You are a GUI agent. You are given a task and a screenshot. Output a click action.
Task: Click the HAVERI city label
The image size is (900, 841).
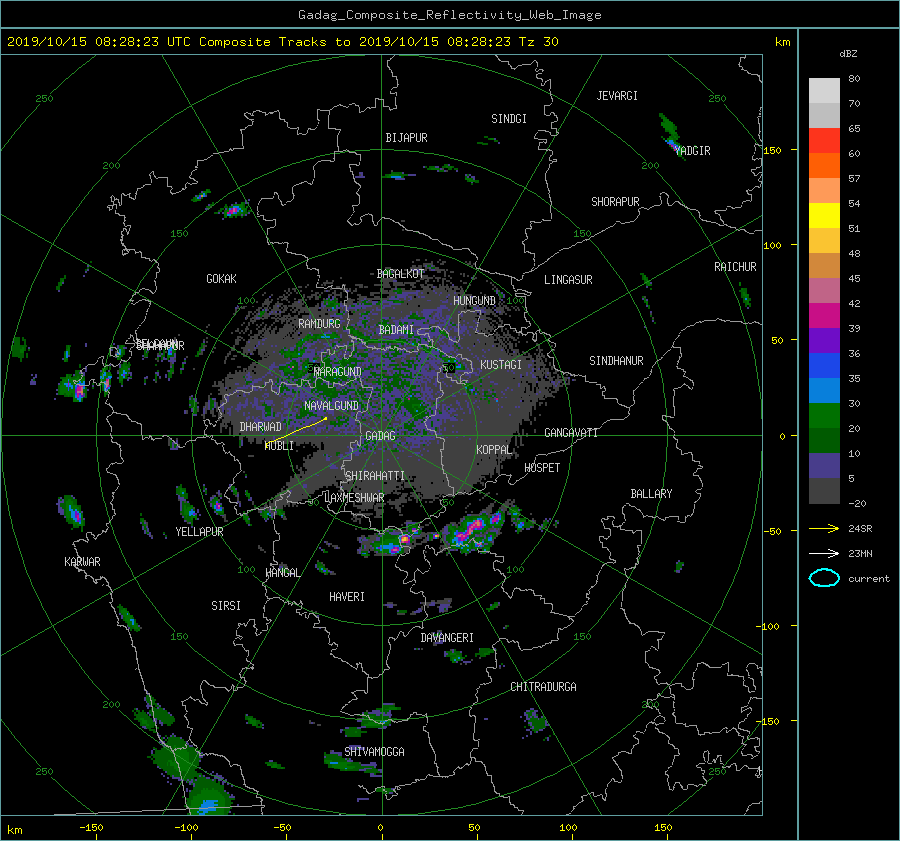[x=347, y=597]
